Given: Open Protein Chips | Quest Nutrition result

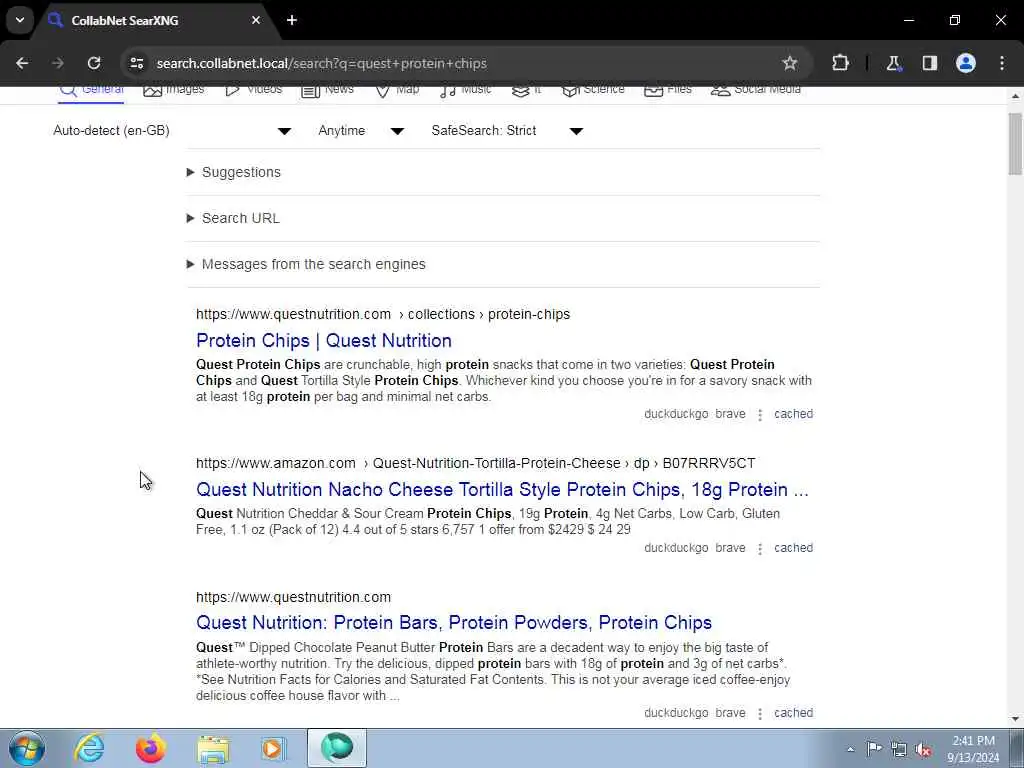Looking at the screenshot, I should click(324, 340).
